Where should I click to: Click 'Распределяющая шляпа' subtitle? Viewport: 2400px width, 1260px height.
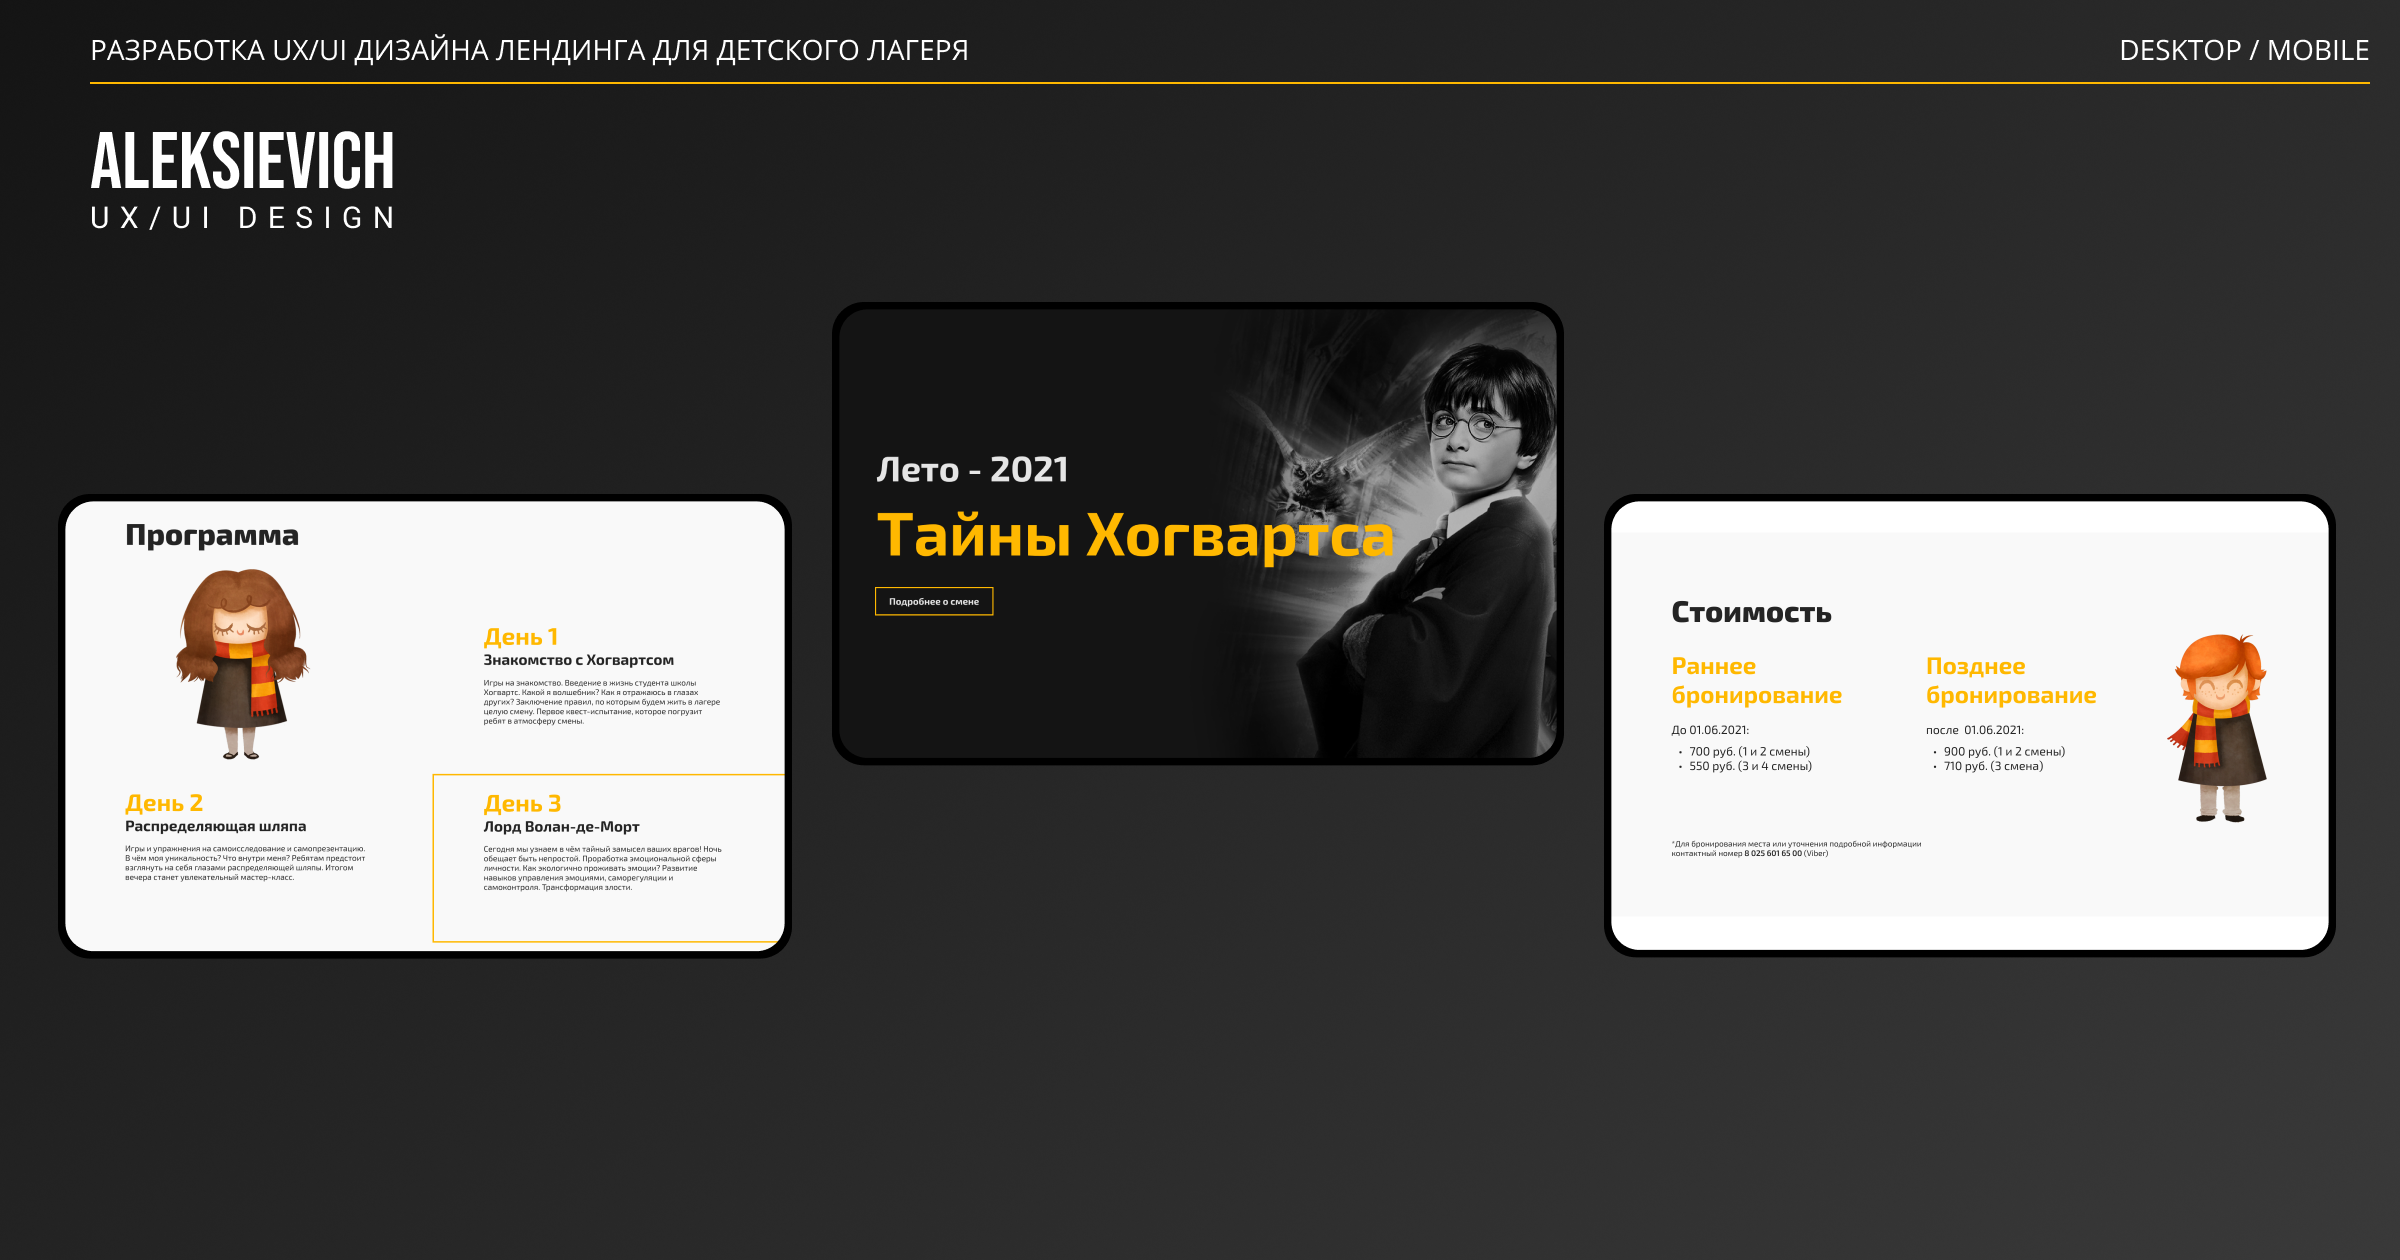click(215, 826)
